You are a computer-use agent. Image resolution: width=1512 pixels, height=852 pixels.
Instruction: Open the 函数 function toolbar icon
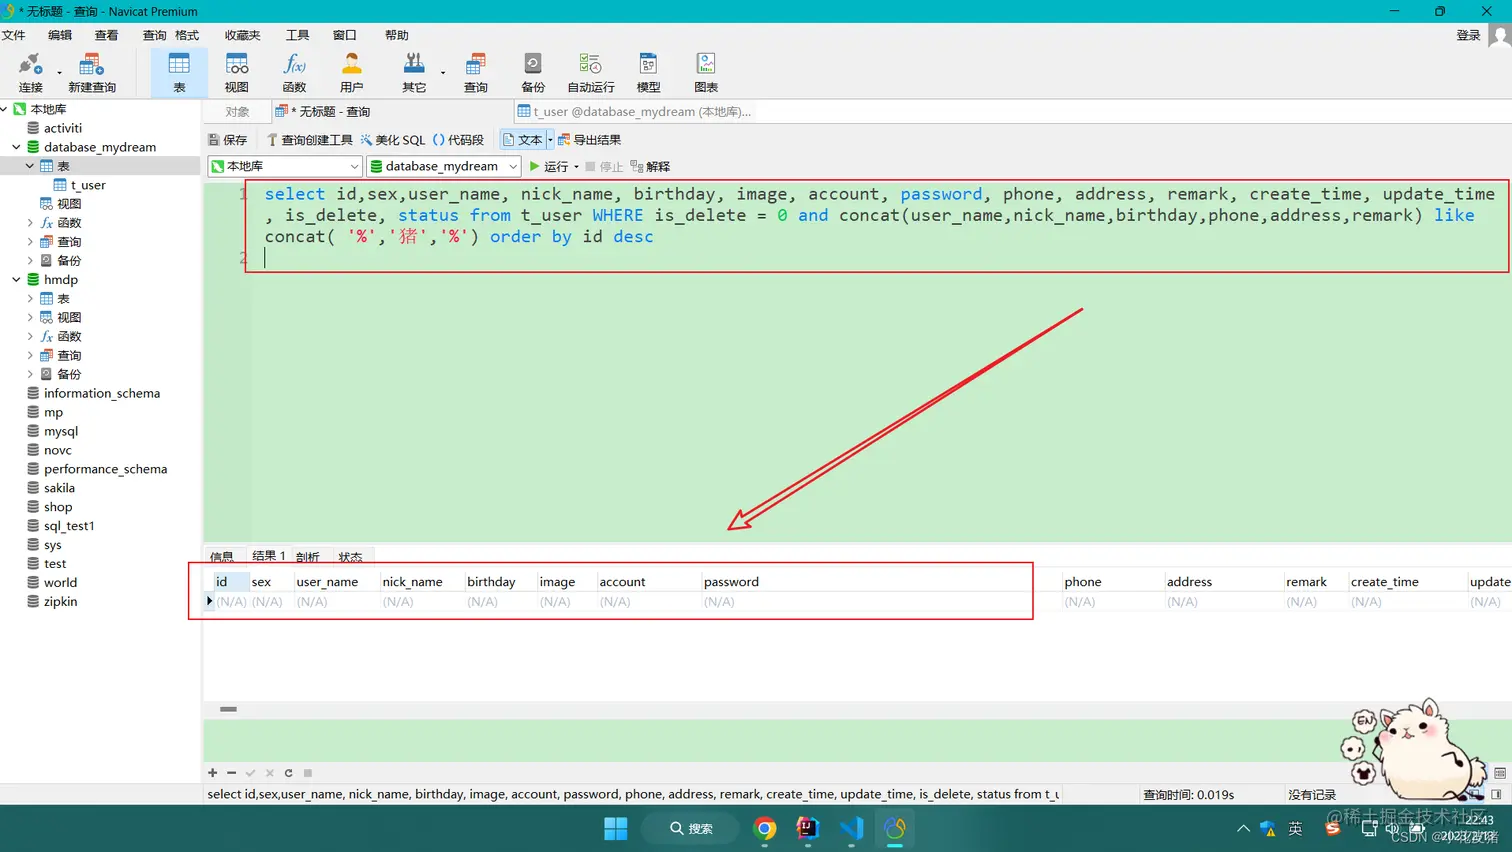294,73
